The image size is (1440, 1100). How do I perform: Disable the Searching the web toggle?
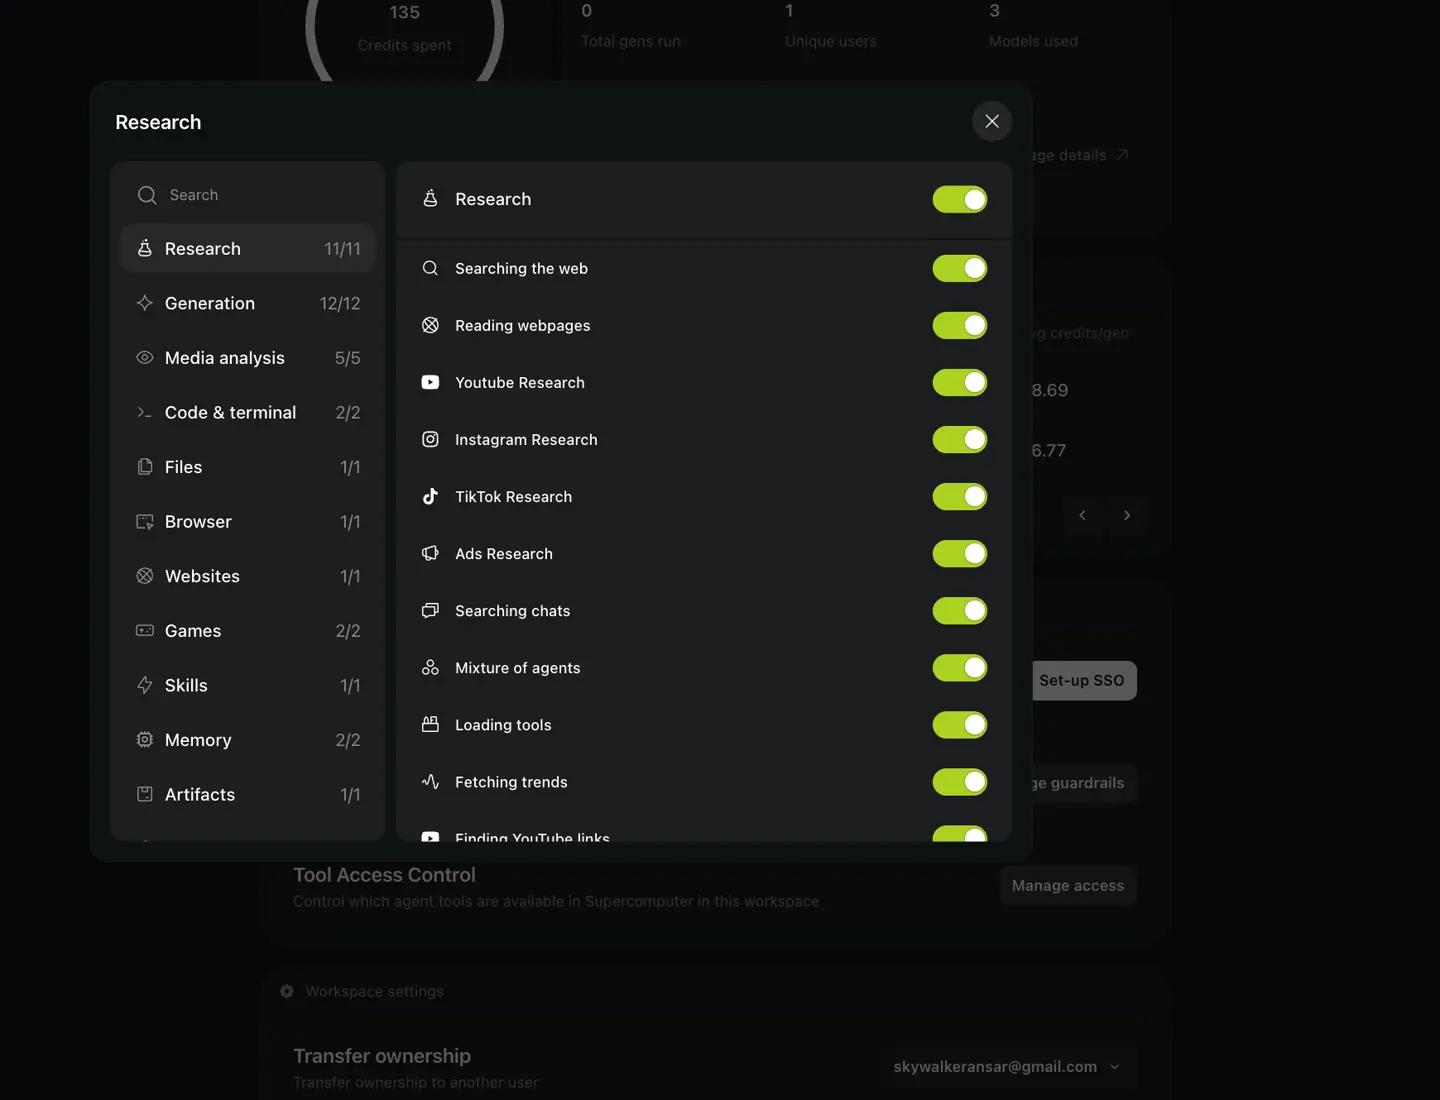[x=960, y=268]
